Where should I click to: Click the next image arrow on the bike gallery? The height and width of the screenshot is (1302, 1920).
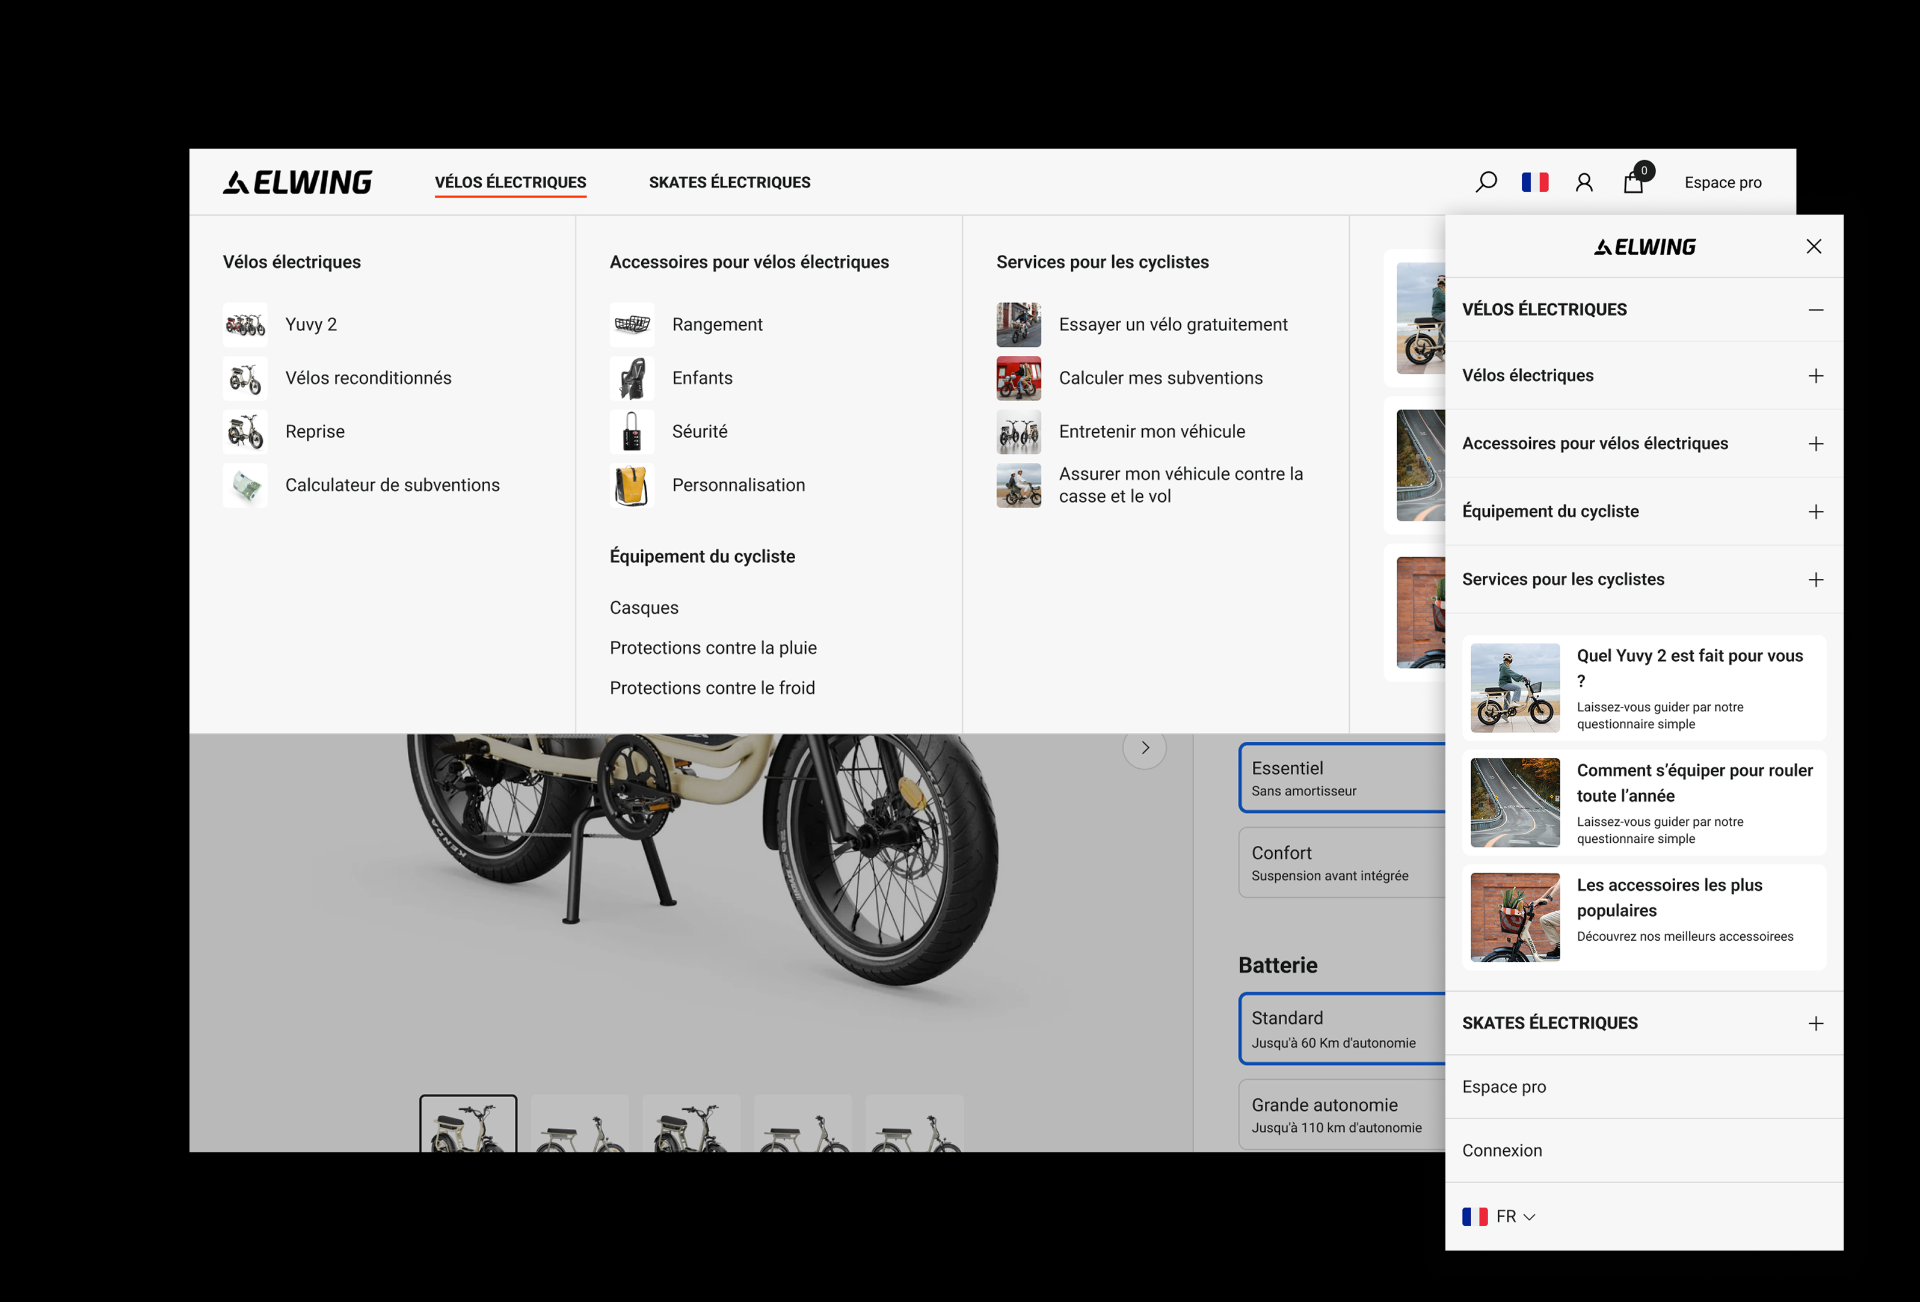pos(1145,747)
